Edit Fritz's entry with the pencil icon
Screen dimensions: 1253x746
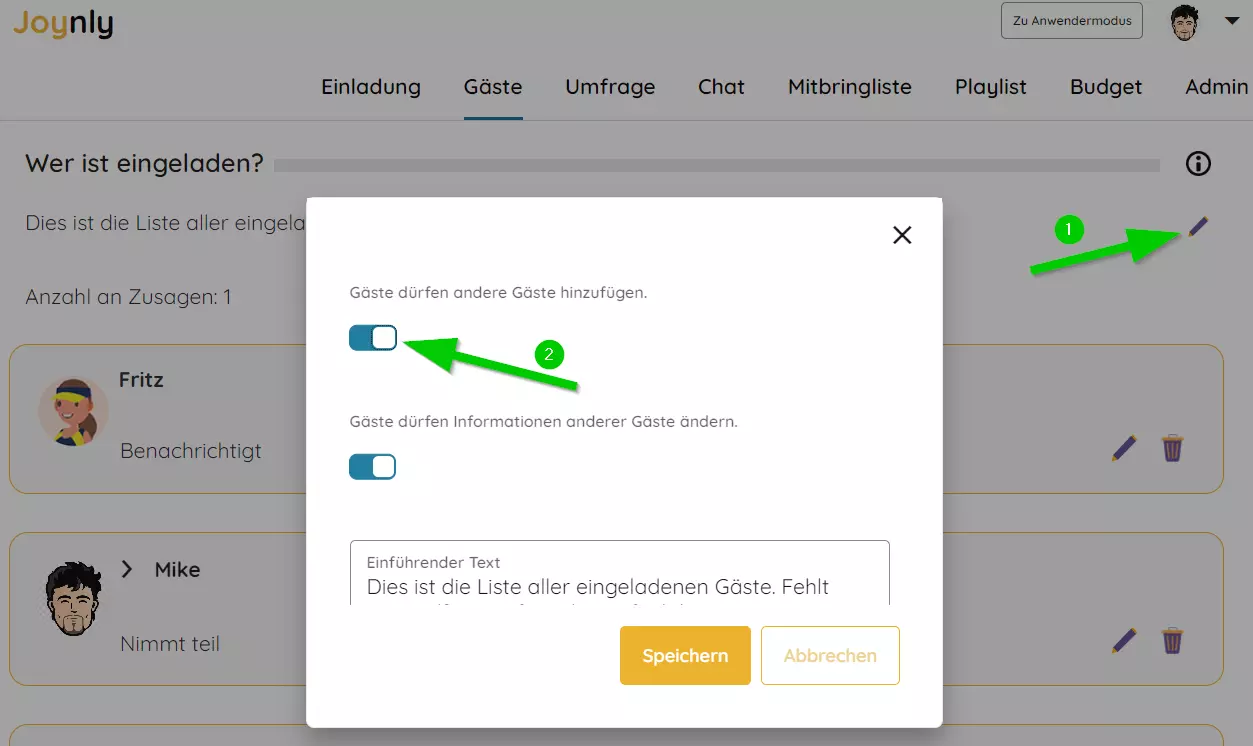click(x=1124, y=448)
